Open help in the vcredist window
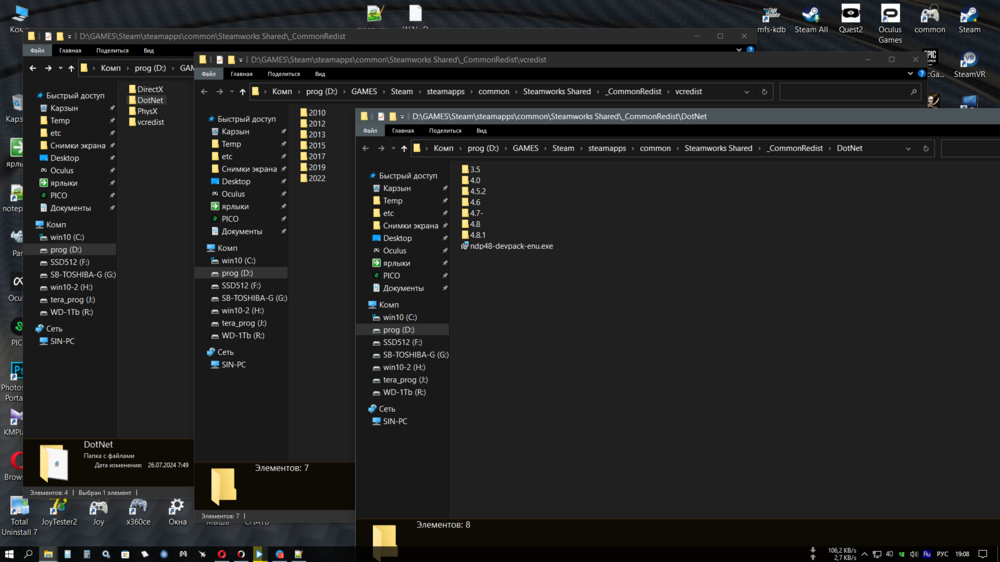1000x562 pixels. tap(922, 74)
